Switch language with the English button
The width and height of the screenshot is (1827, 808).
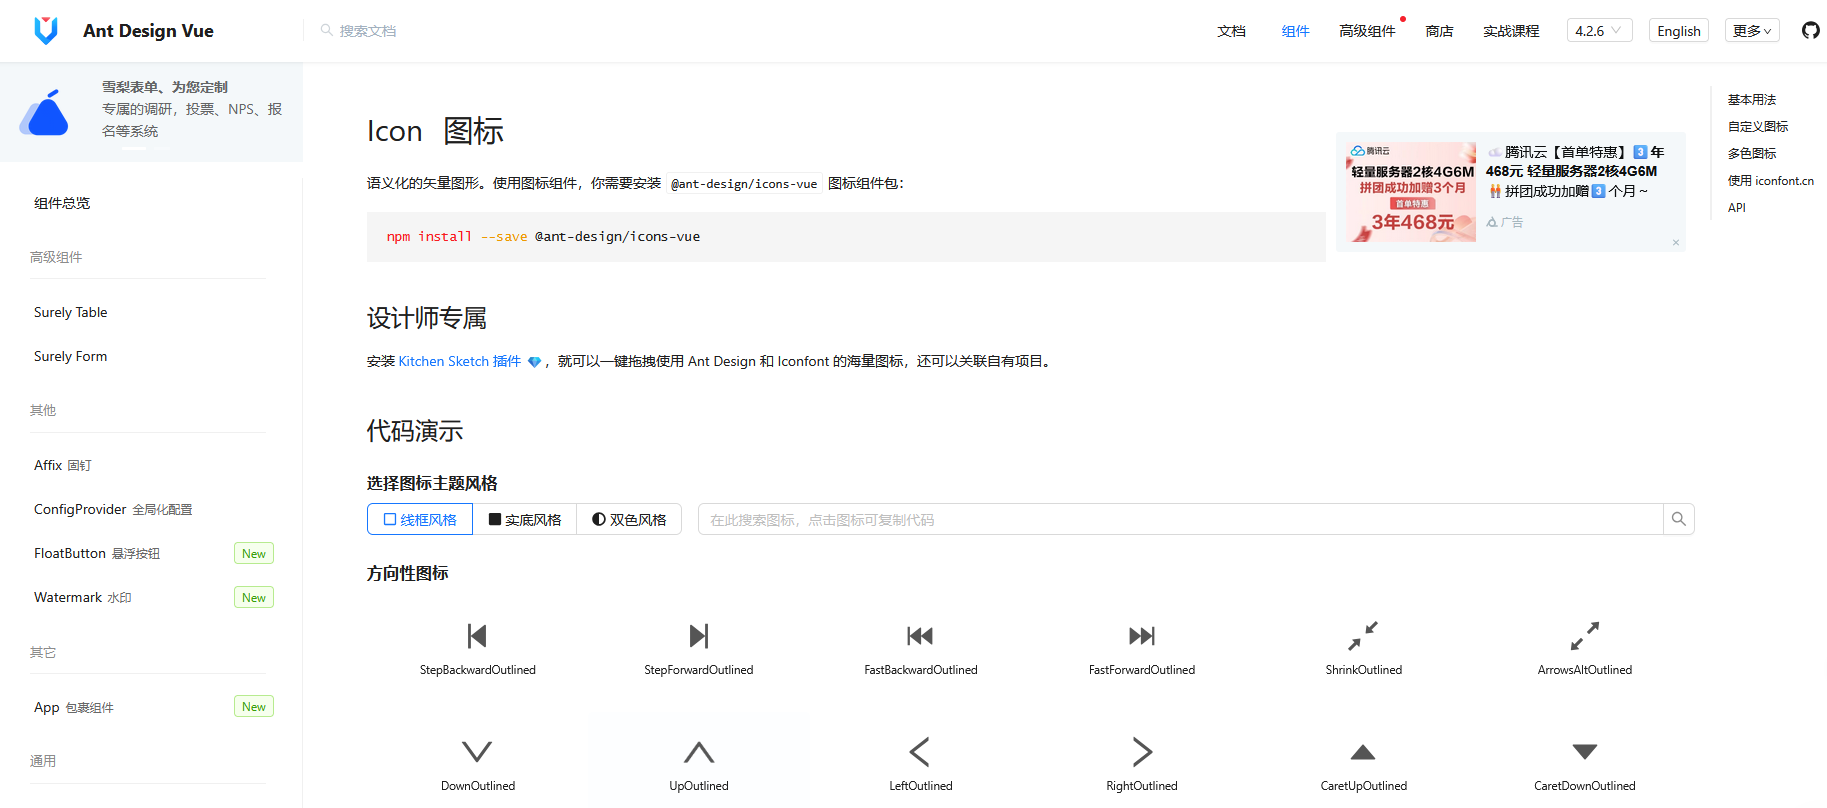point(1678,31)
